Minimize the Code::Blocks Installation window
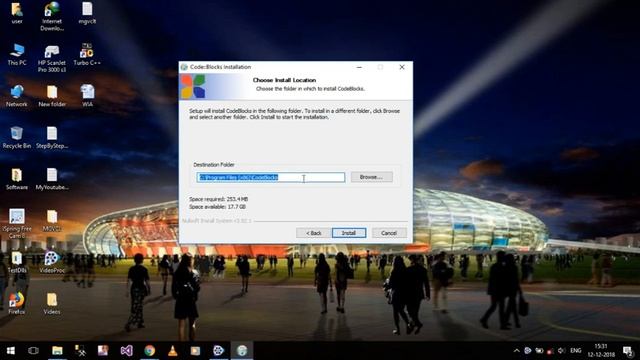This screenshot has height=360, width=640. 359,67
